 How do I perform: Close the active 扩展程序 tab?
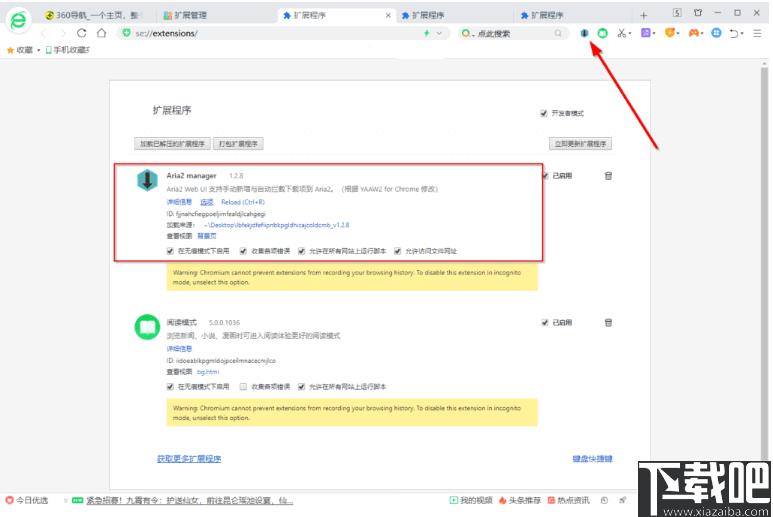[388, 15]
